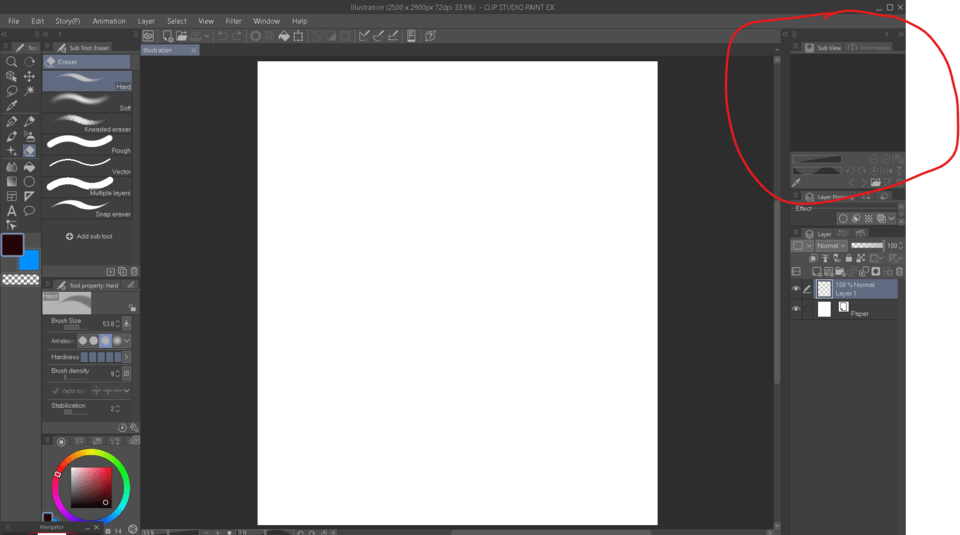Select the Fill bucket tool in toolbox
Screen dimensions: 960x535
pos(29,166)
